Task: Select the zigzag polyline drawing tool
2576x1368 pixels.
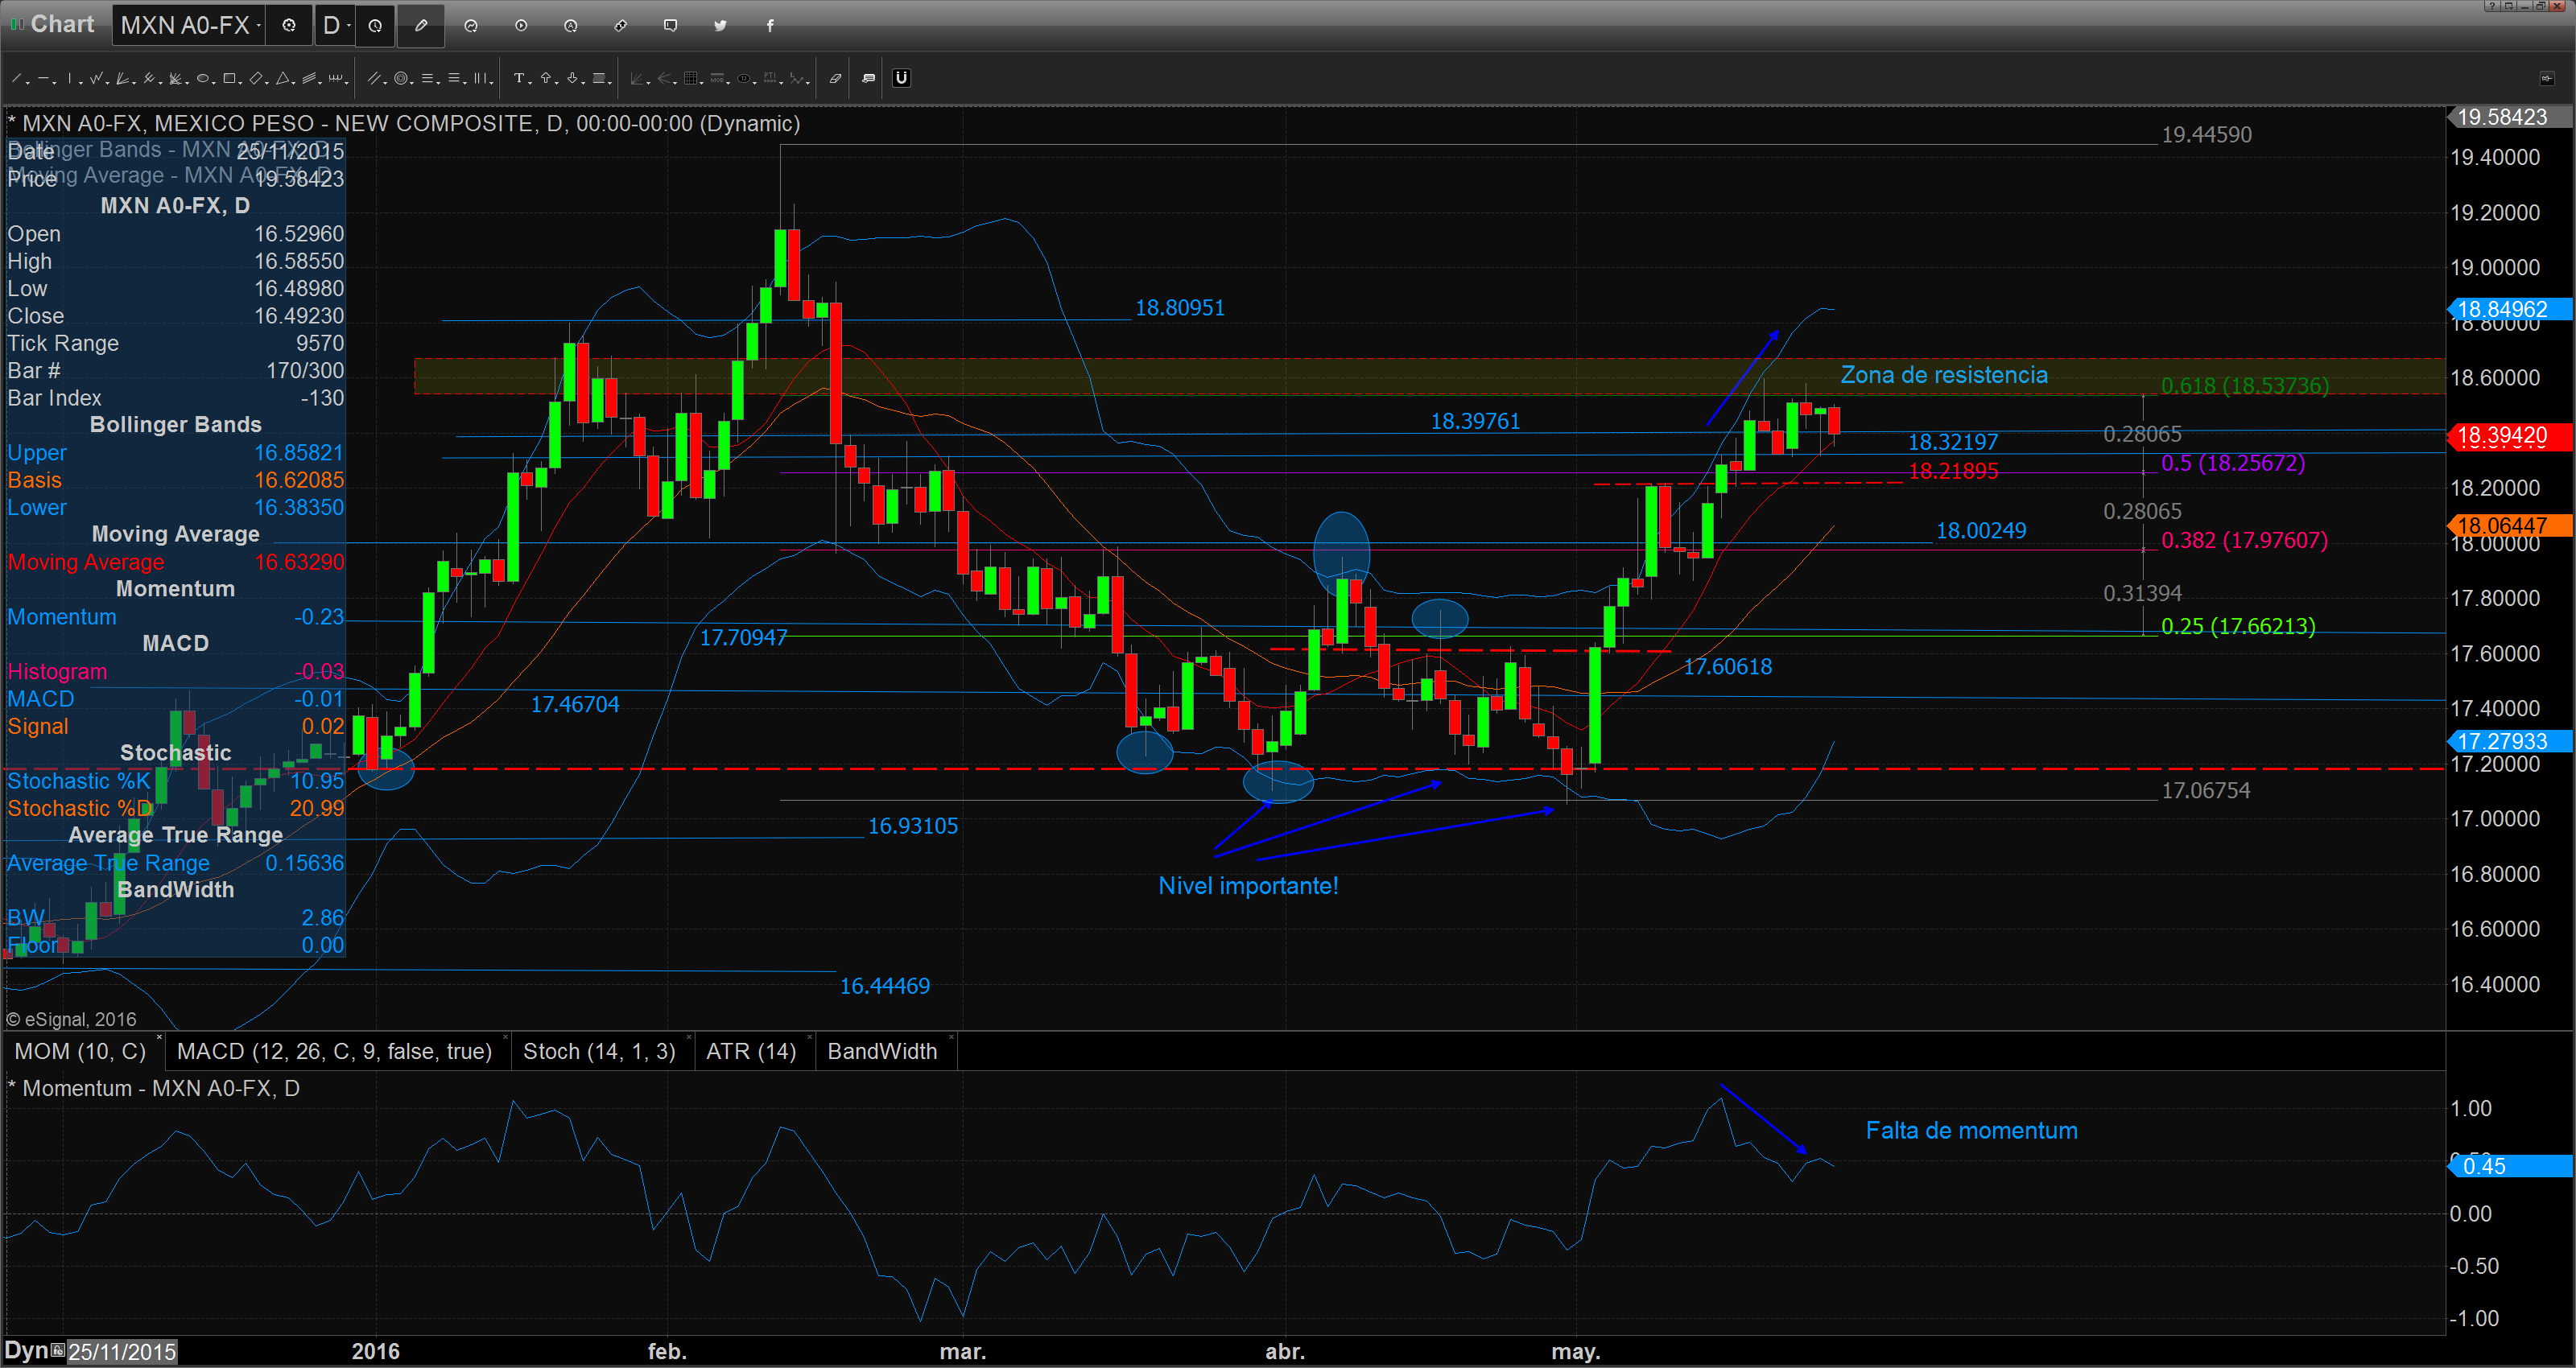Action: [96, 78]
